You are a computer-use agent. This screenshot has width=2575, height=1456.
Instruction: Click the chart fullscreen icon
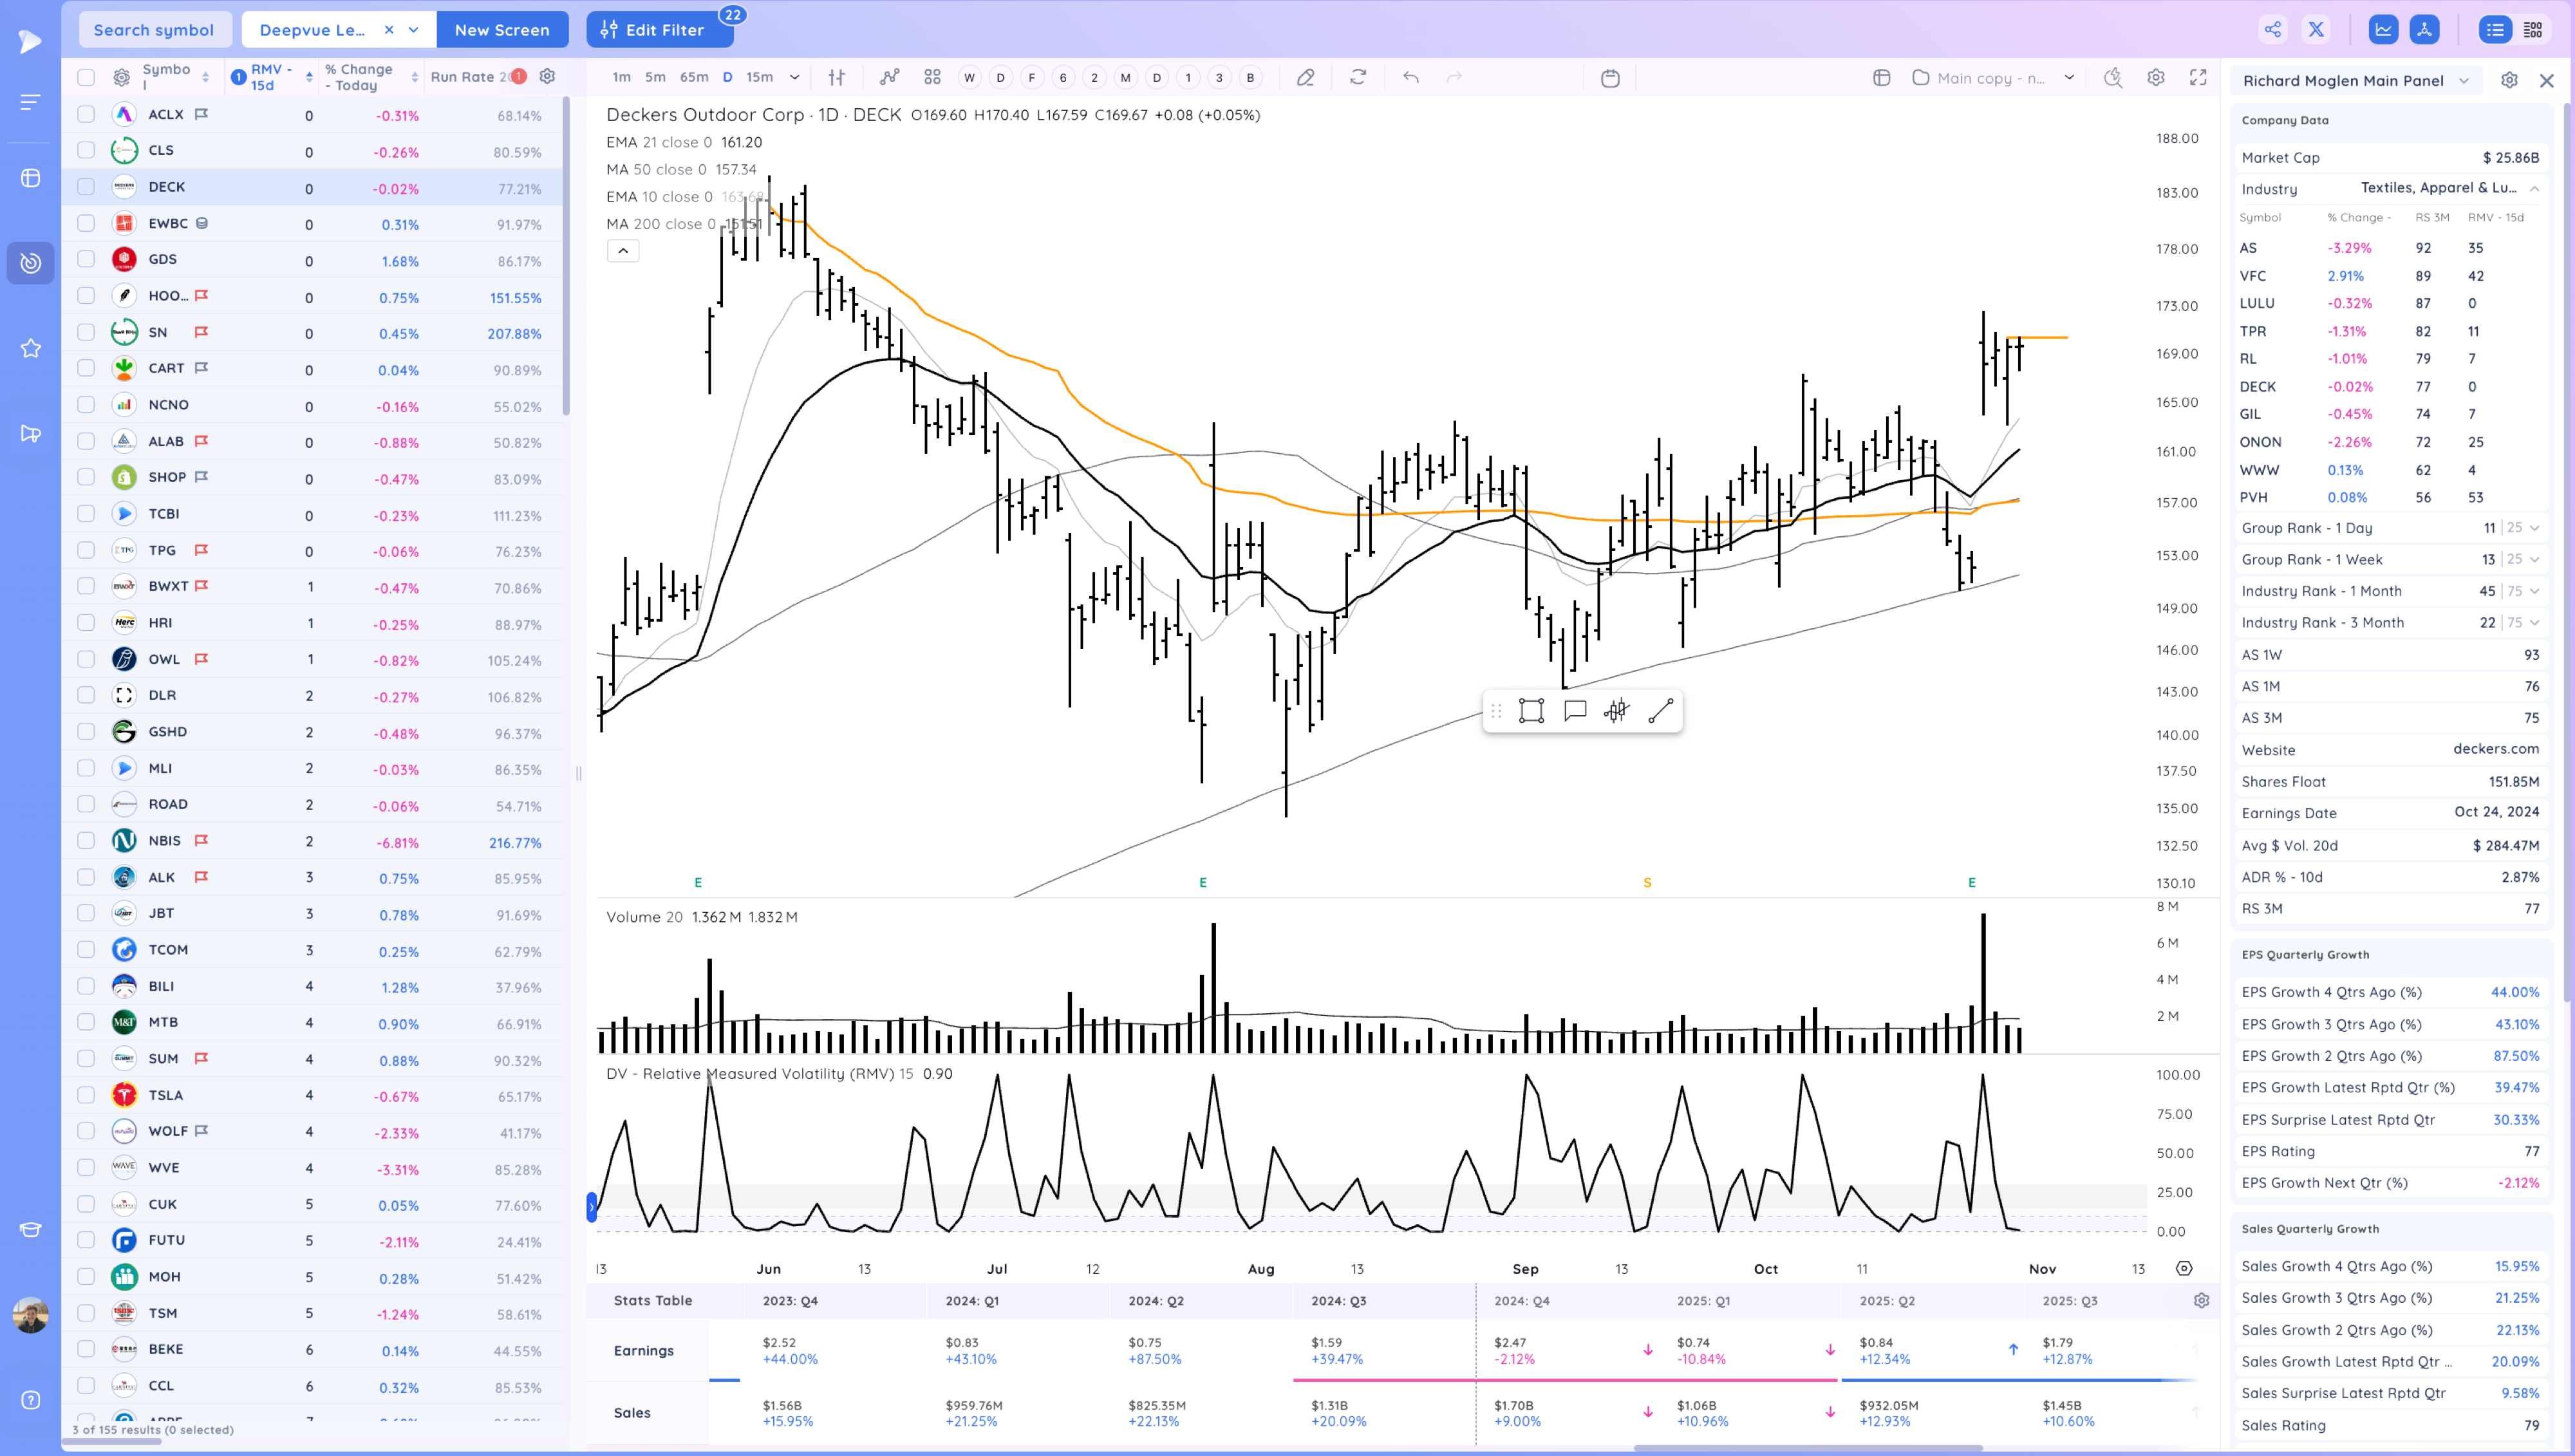click(x=2198, y=77)
